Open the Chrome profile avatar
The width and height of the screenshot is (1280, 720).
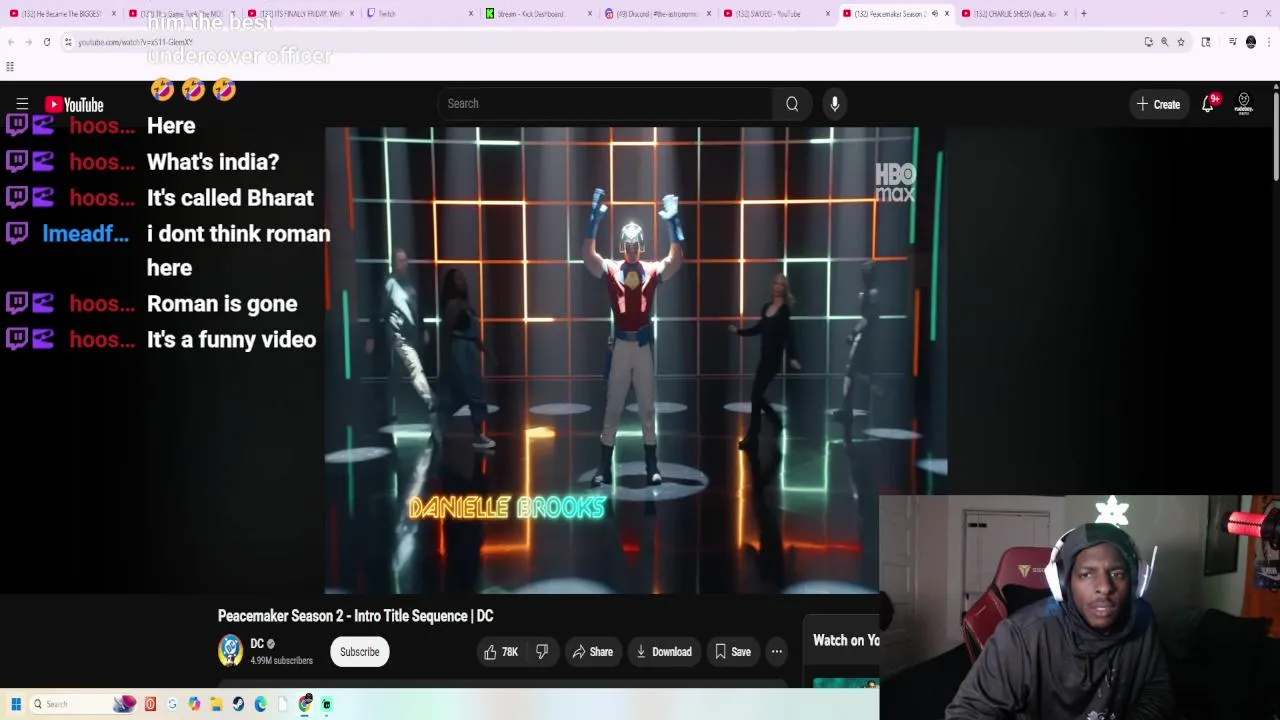1251,42
